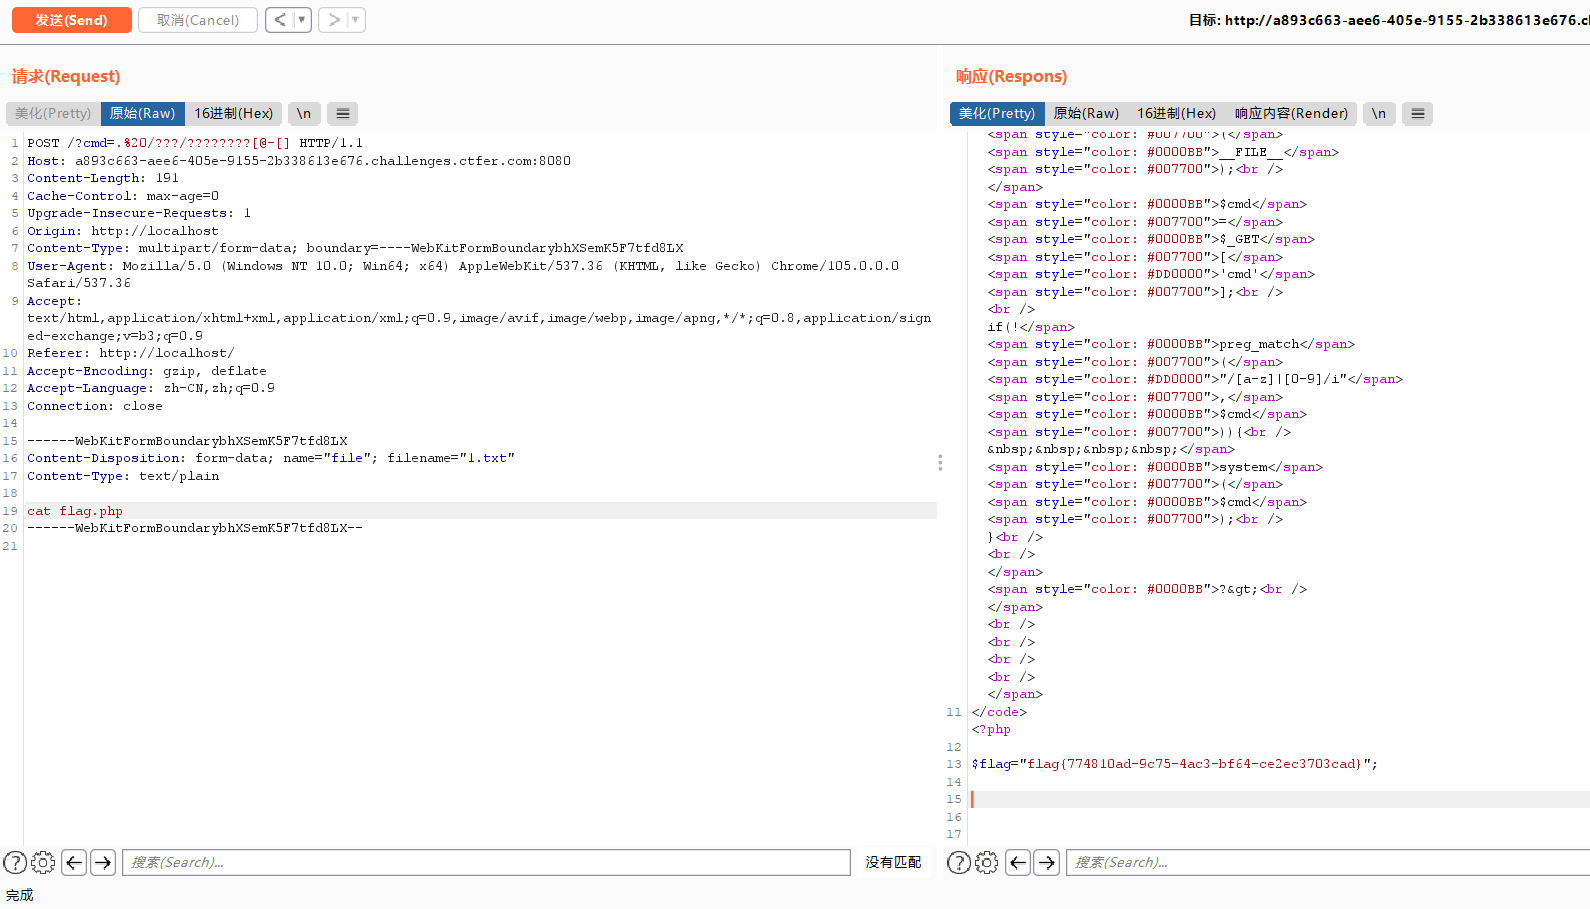Click the __FILE__ span line in response
The width and height of the screenshot is (1590, 909).
(x=1163, y=152)
